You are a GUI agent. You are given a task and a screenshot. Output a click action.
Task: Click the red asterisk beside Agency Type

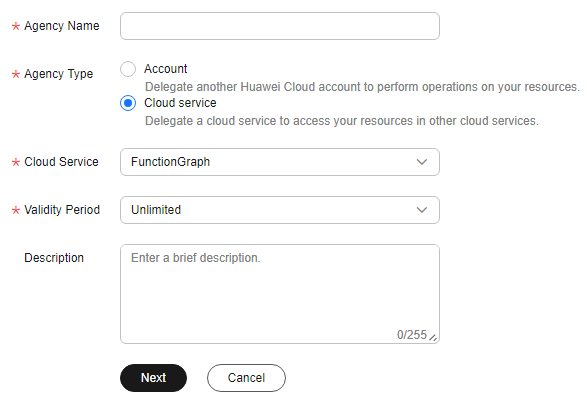16,74
